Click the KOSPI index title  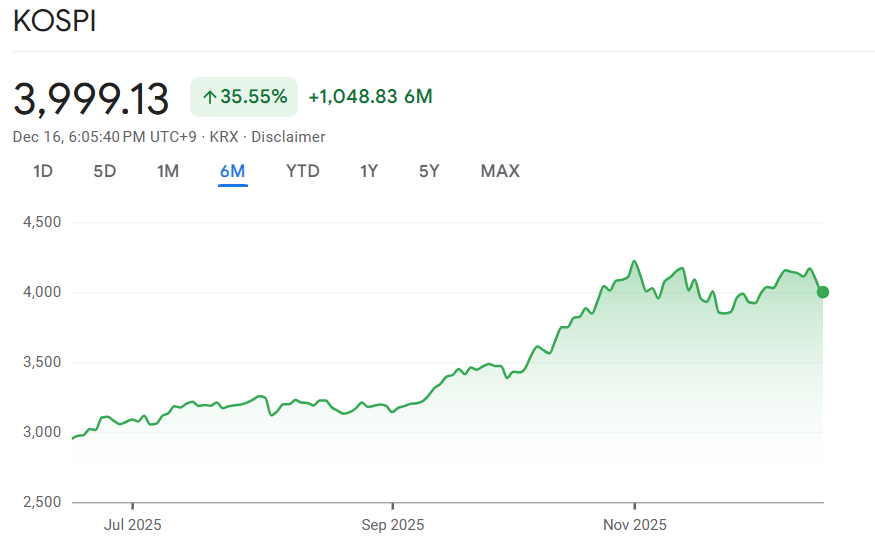coord(55,22)
